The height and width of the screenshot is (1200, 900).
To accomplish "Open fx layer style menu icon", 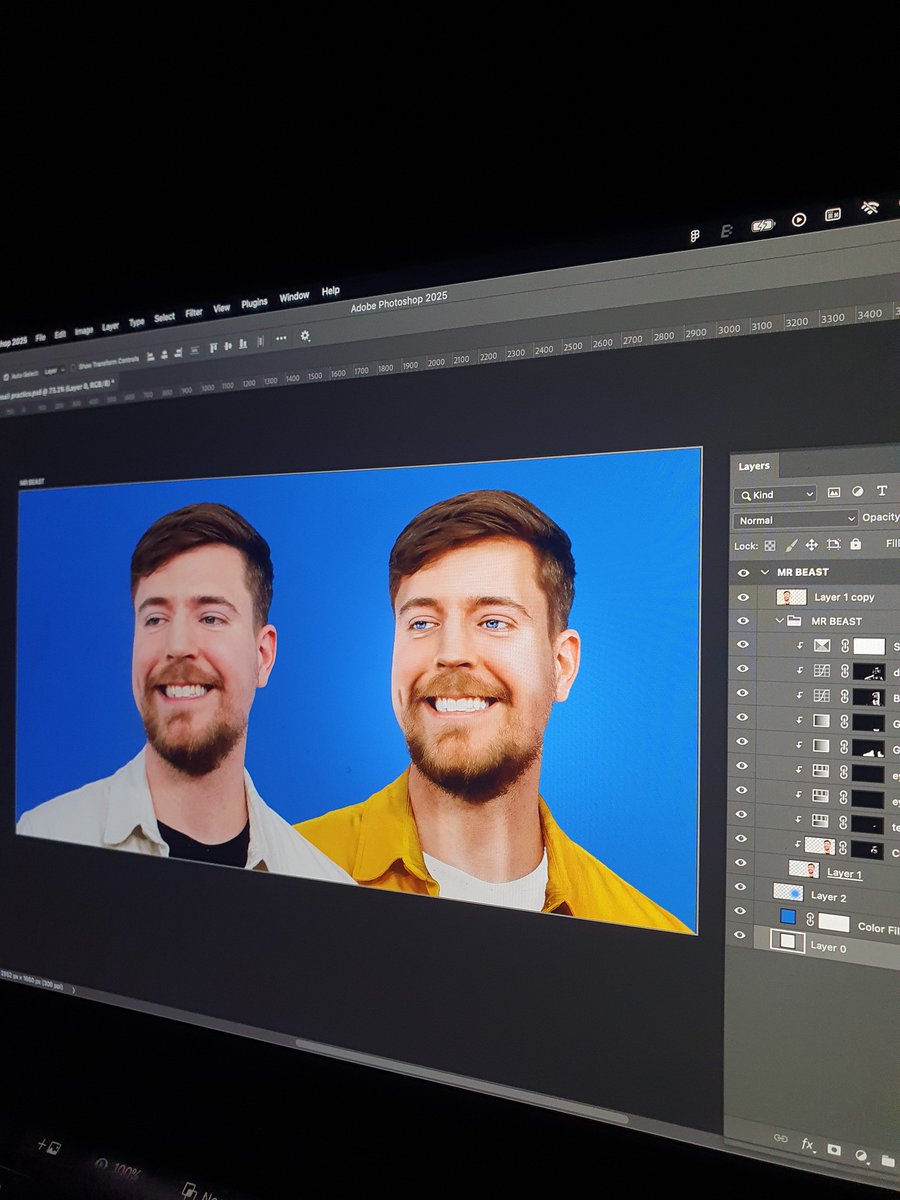I will tap(808, 1145).
